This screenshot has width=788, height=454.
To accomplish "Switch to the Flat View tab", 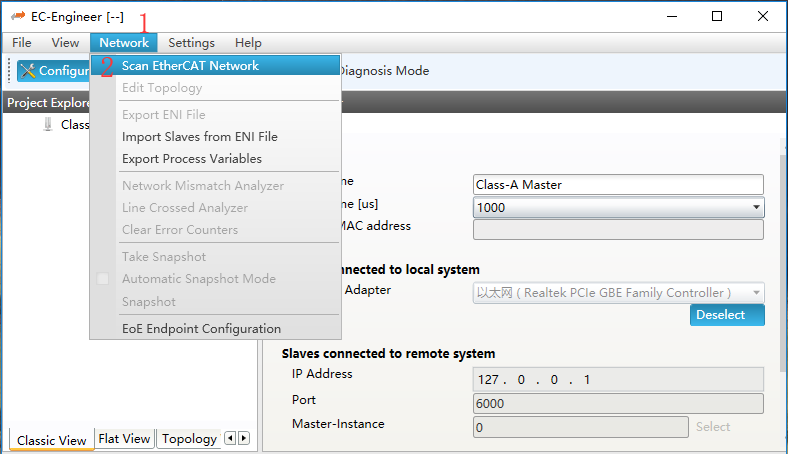I will coord(124,439).
